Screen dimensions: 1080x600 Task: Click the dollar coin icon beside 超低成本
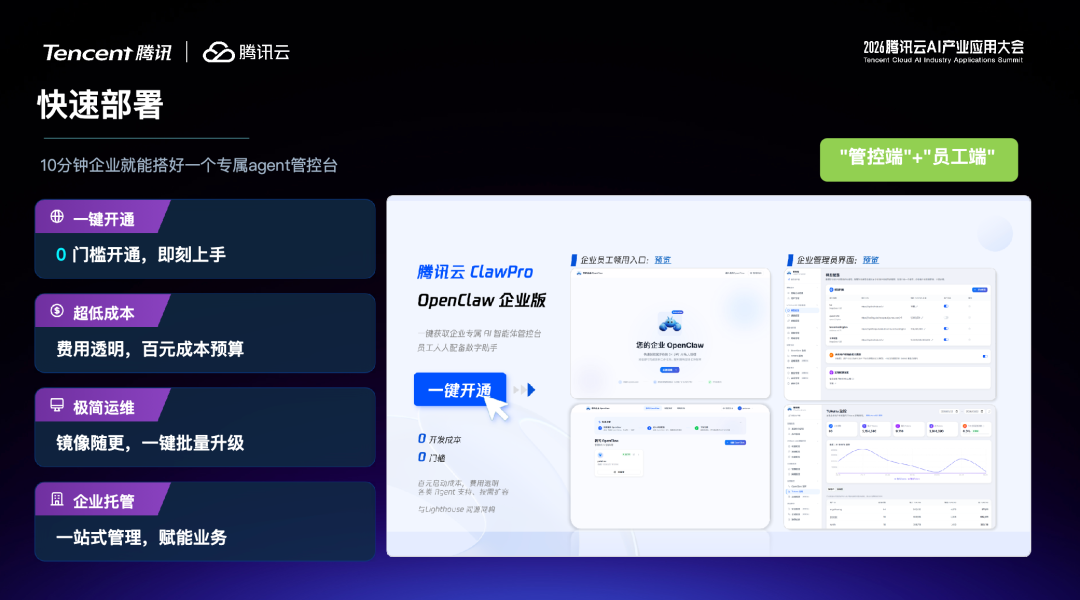(x=57, y=311)
